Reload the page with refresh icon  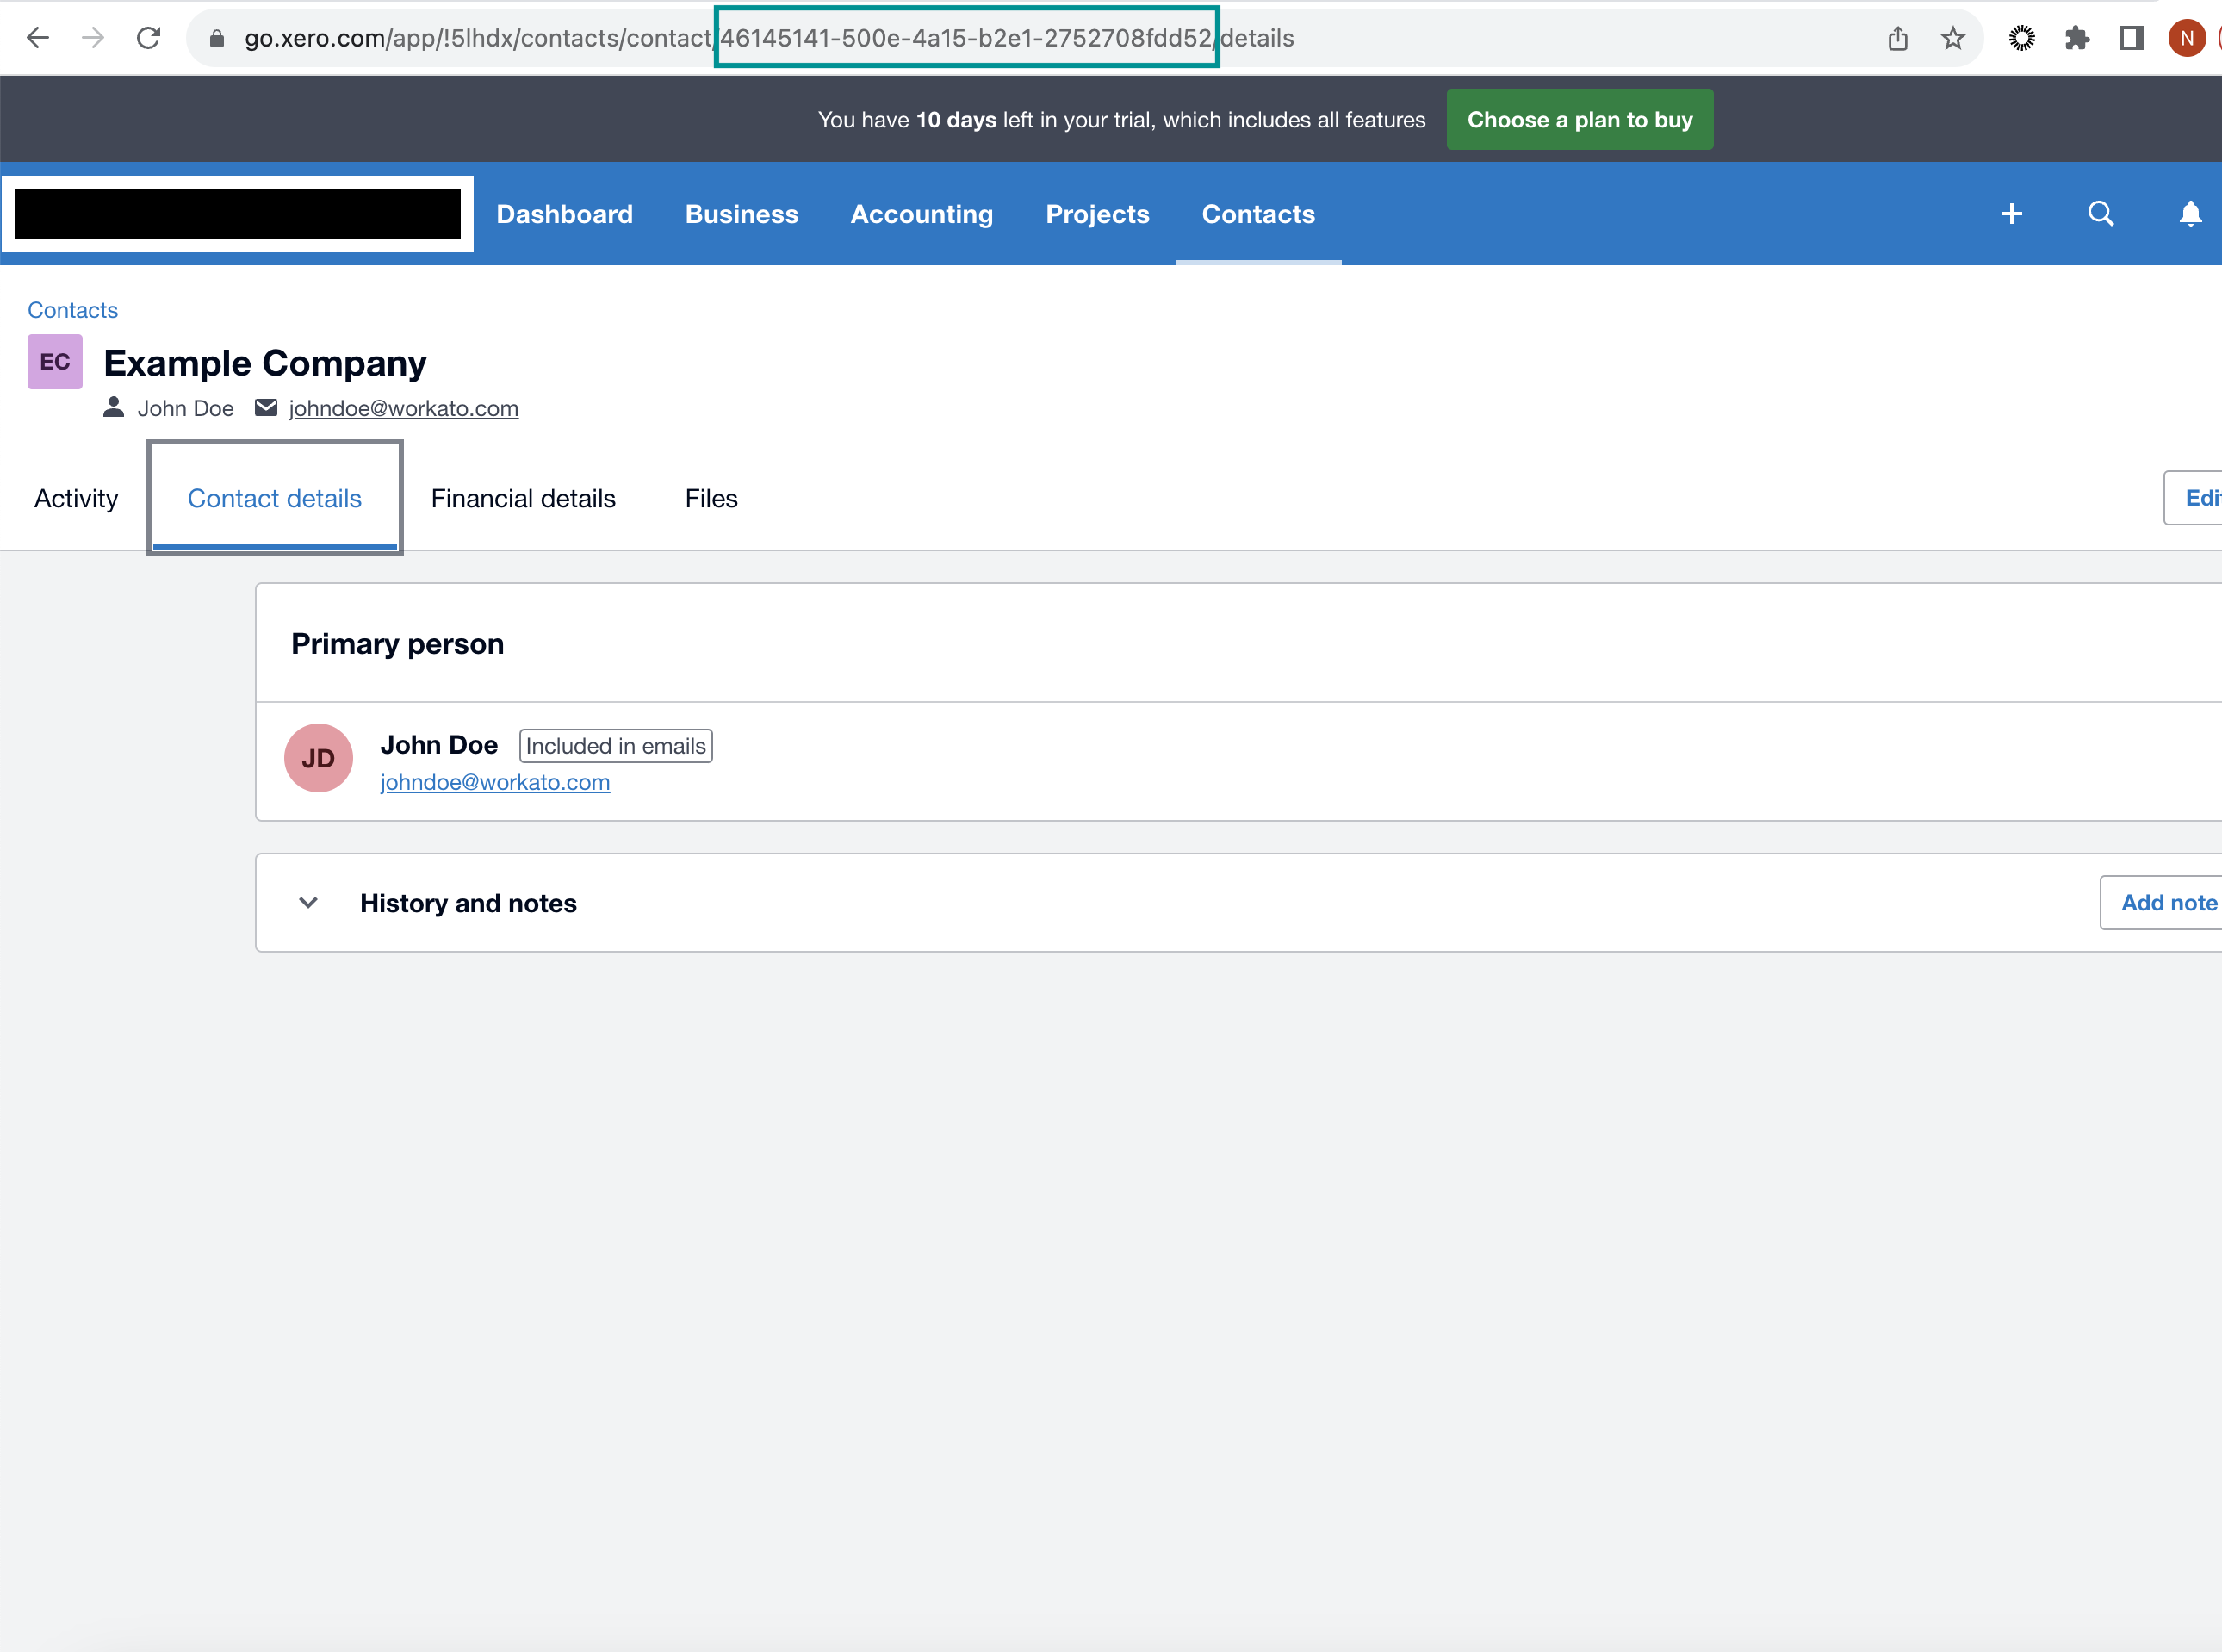tap(149, 38)
